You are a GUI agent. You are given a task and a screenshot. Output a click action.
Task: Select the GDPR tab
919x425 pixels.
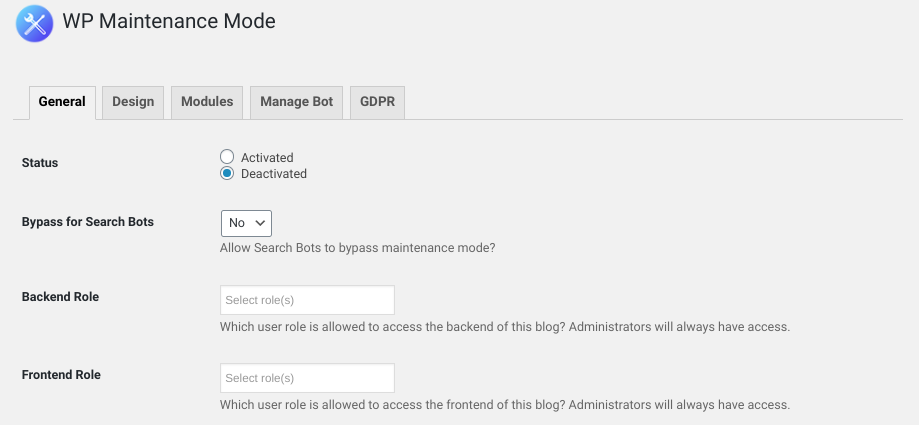click(x=377, y=102)
